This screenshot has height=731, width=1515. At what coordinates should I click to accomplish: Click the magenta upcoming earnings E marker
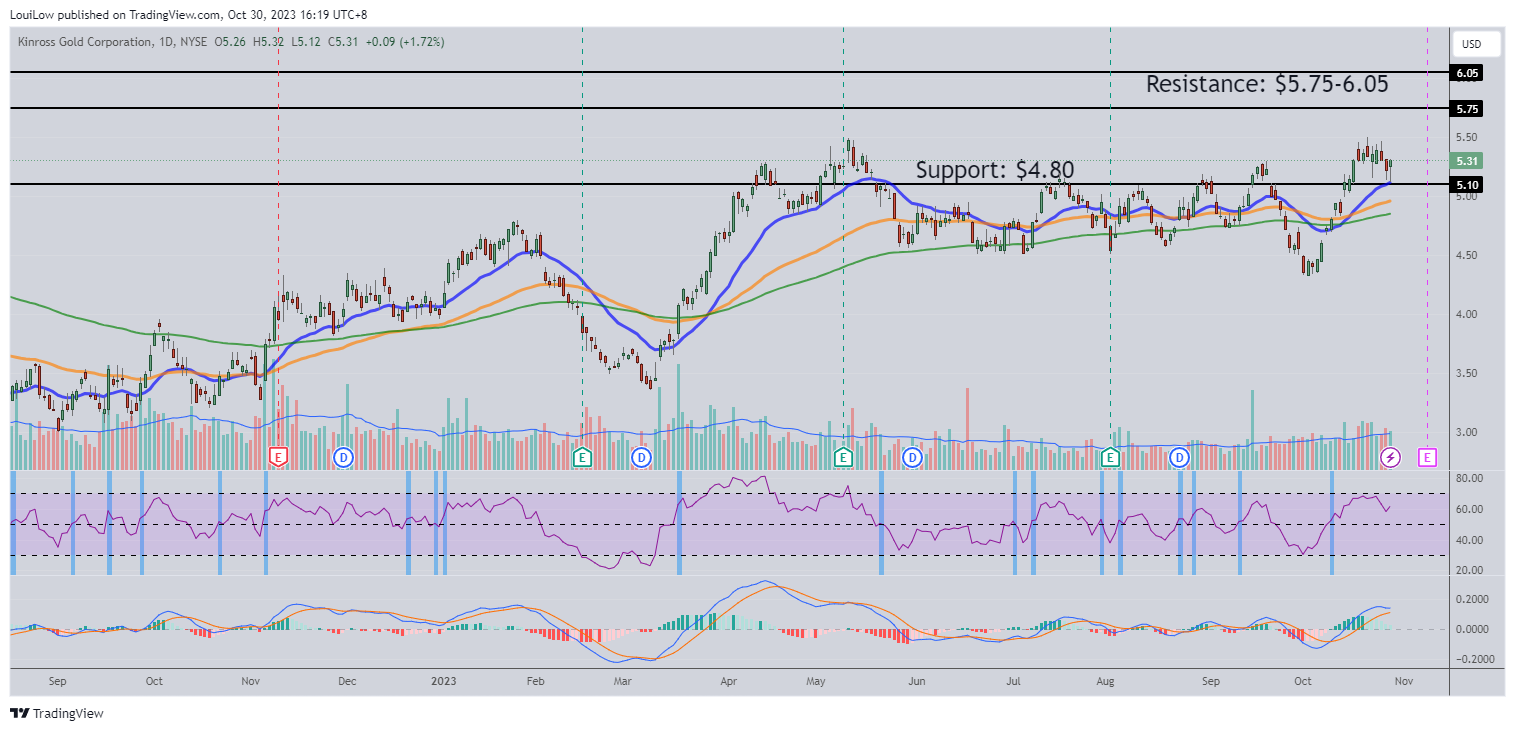(x=1427, y=457)
